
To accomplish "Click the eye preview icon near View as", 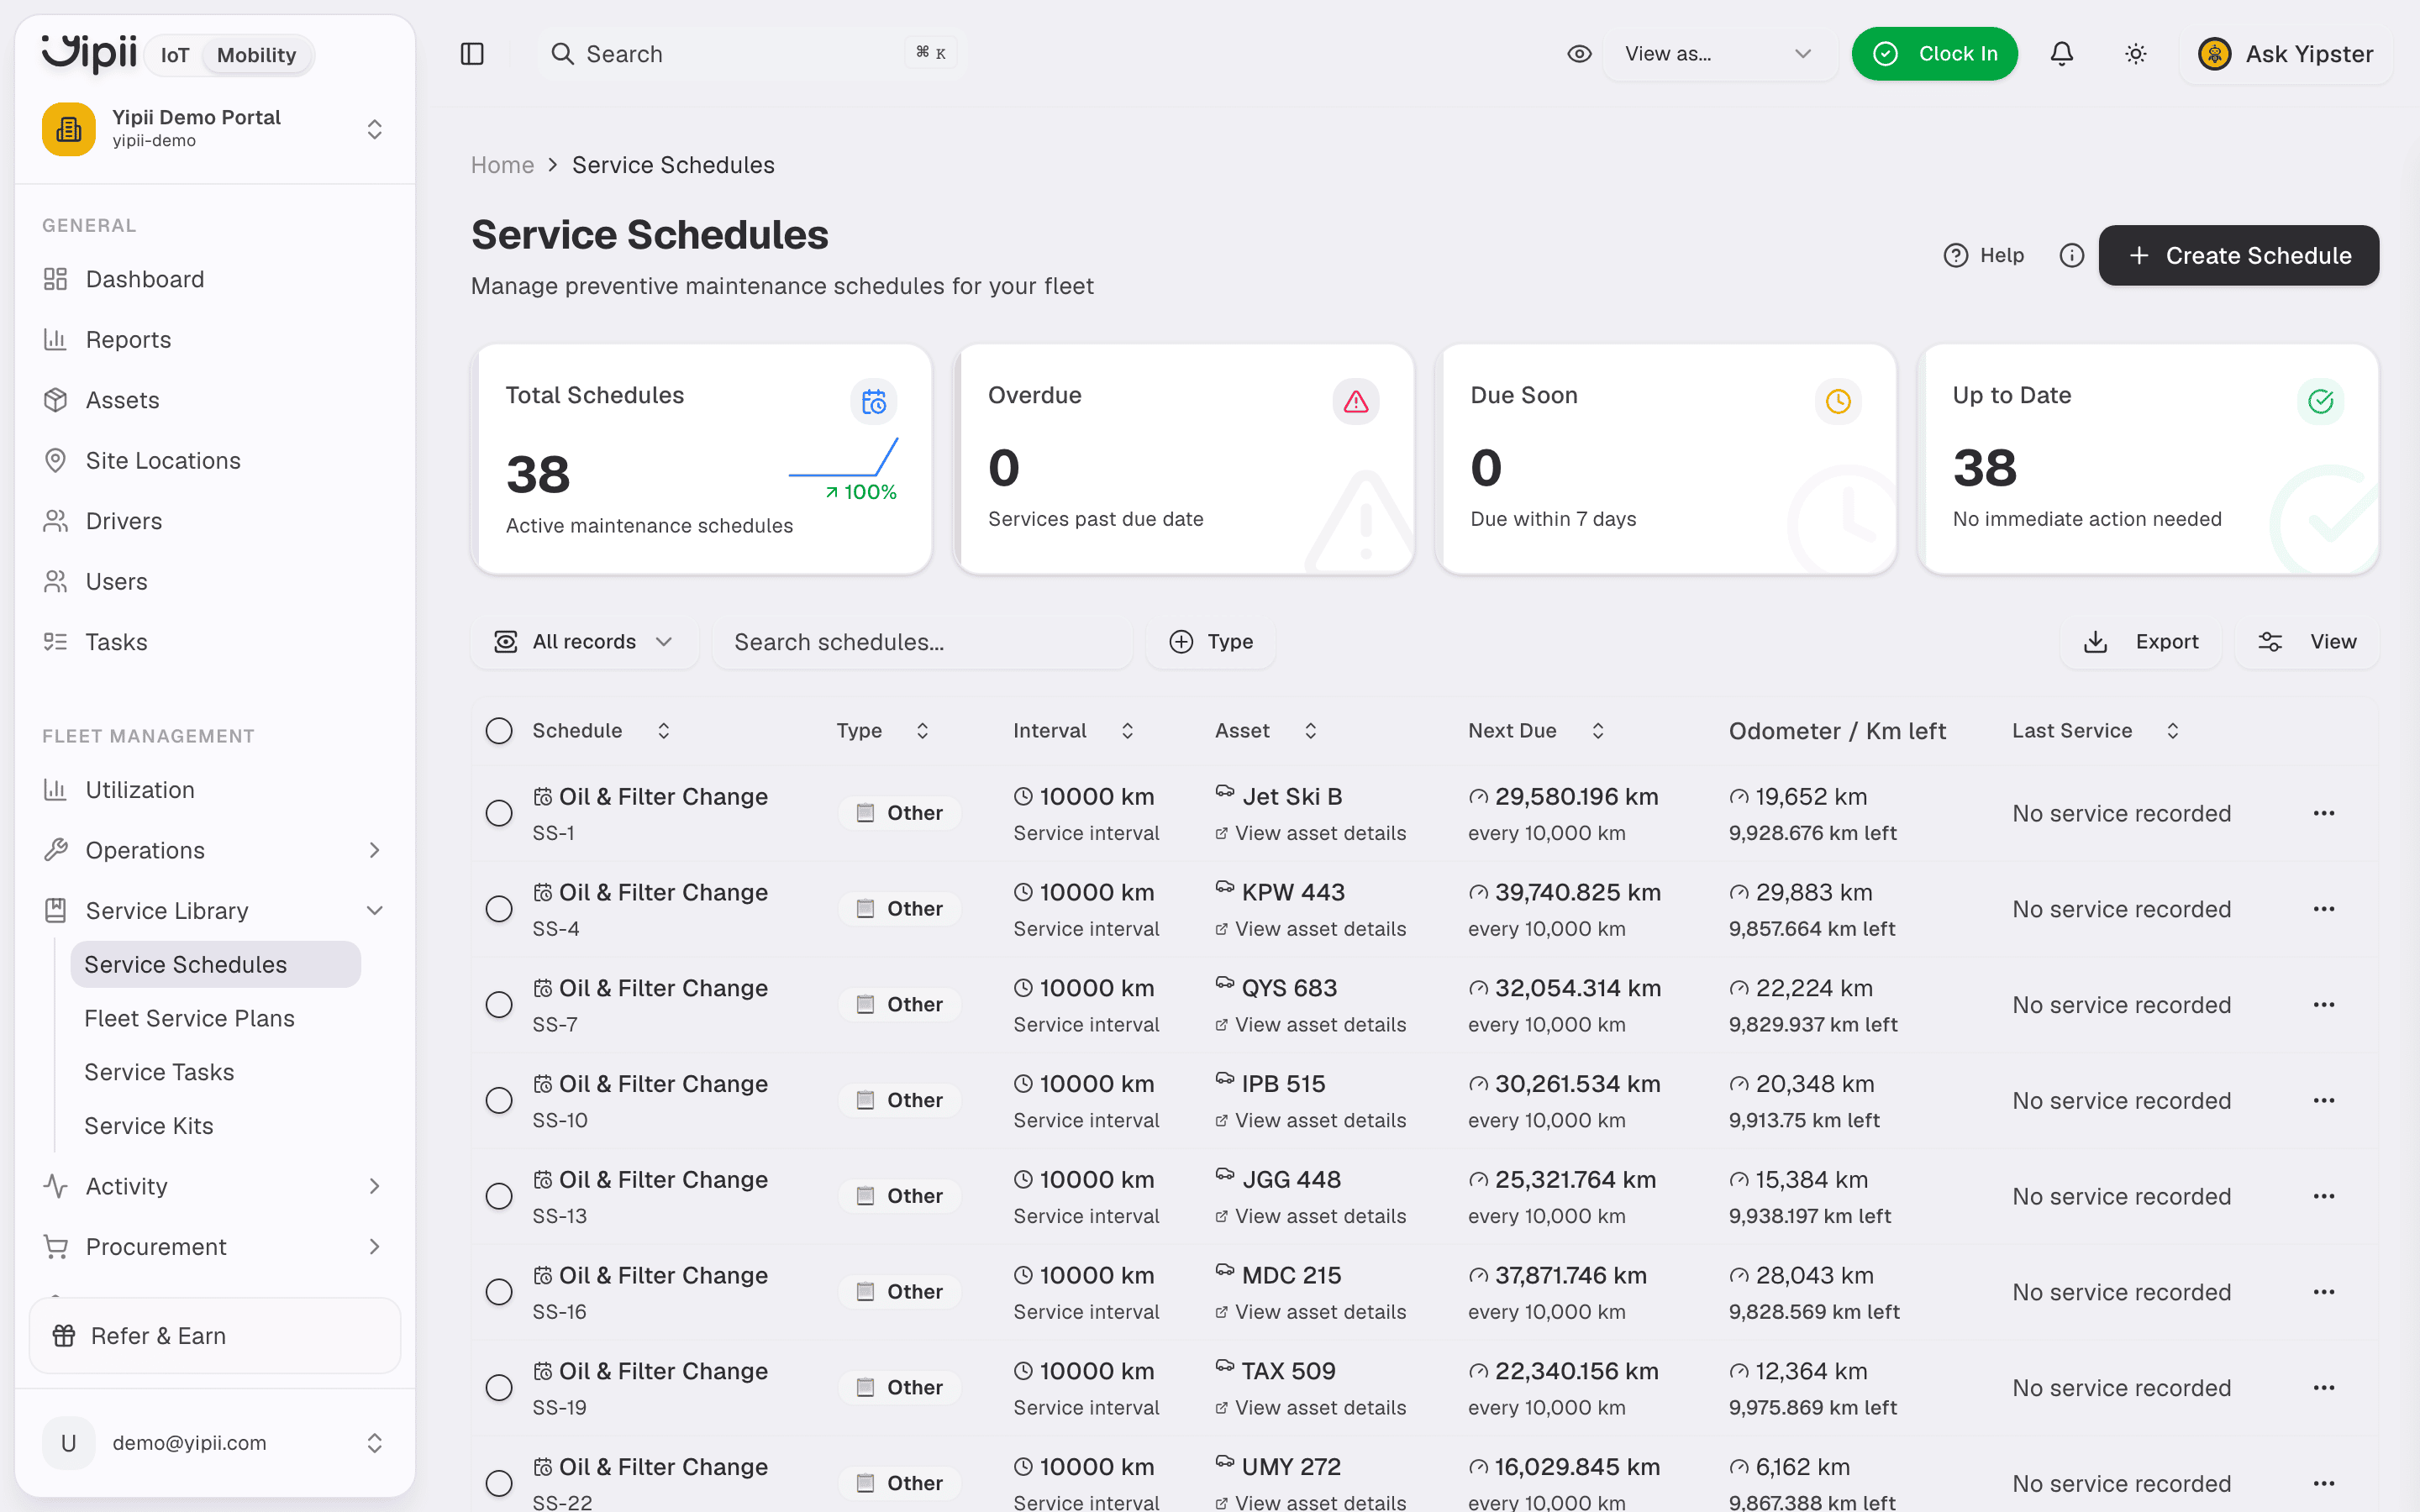I will 1579,54.
